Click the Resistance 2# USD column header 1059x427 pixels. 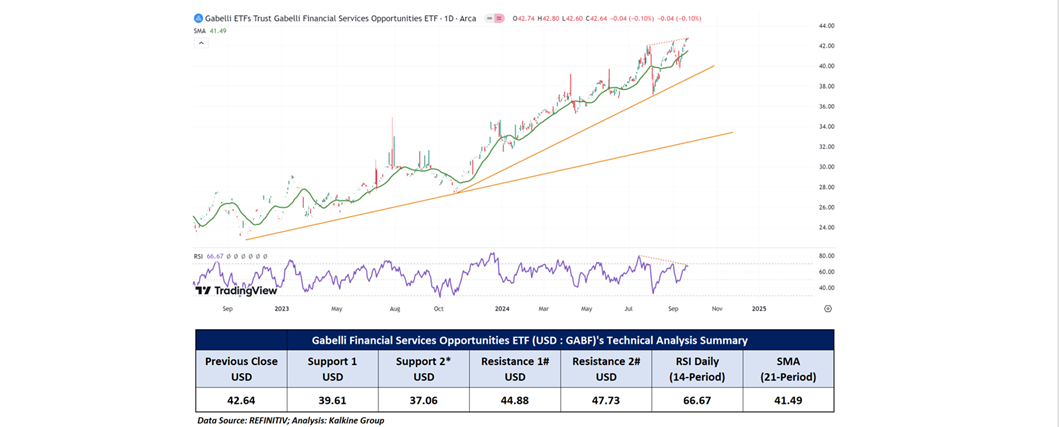coord(606,370)
